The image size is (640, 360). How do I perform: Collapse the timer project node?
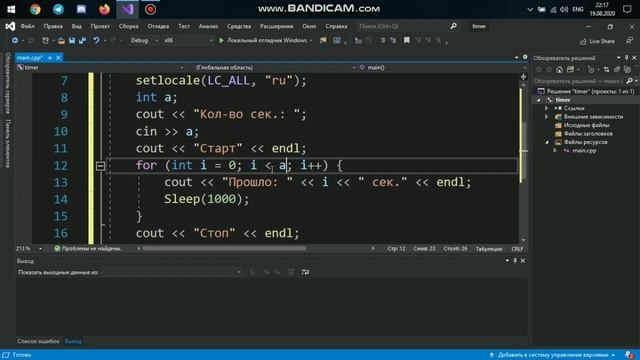539,100
